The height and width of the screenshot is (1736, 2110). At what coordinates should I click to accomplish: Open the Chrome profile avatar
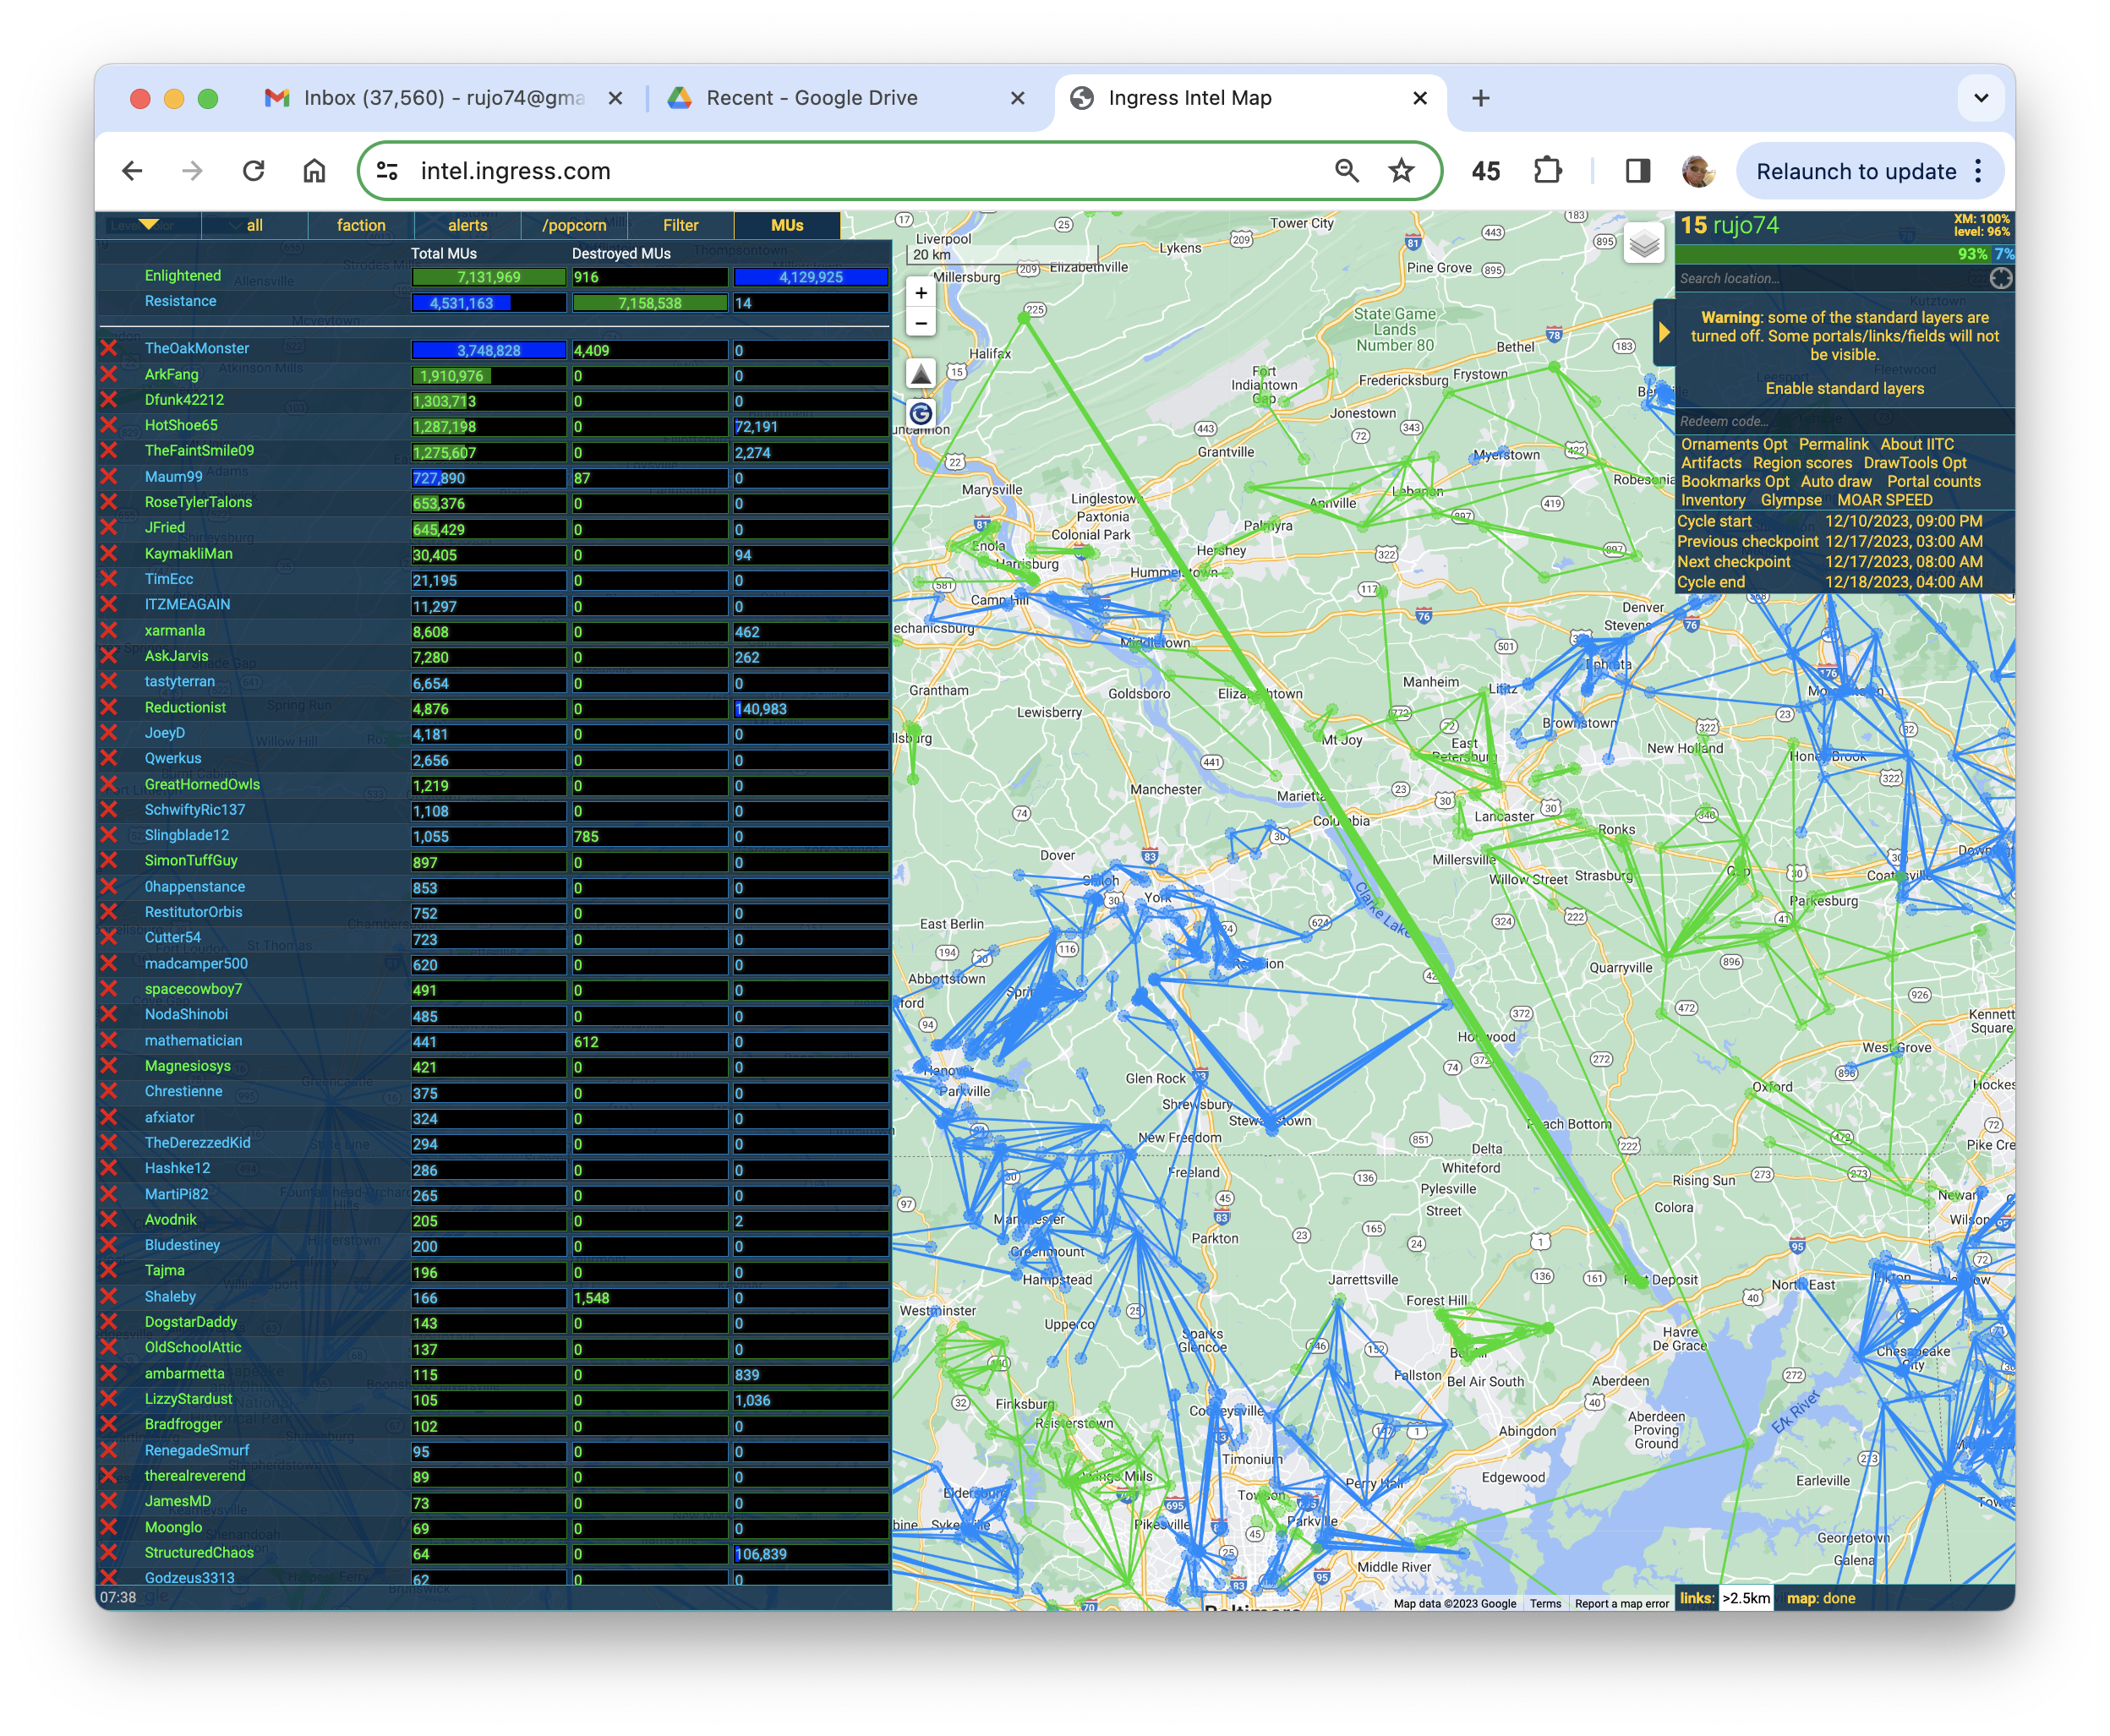tap(1697, 171)
